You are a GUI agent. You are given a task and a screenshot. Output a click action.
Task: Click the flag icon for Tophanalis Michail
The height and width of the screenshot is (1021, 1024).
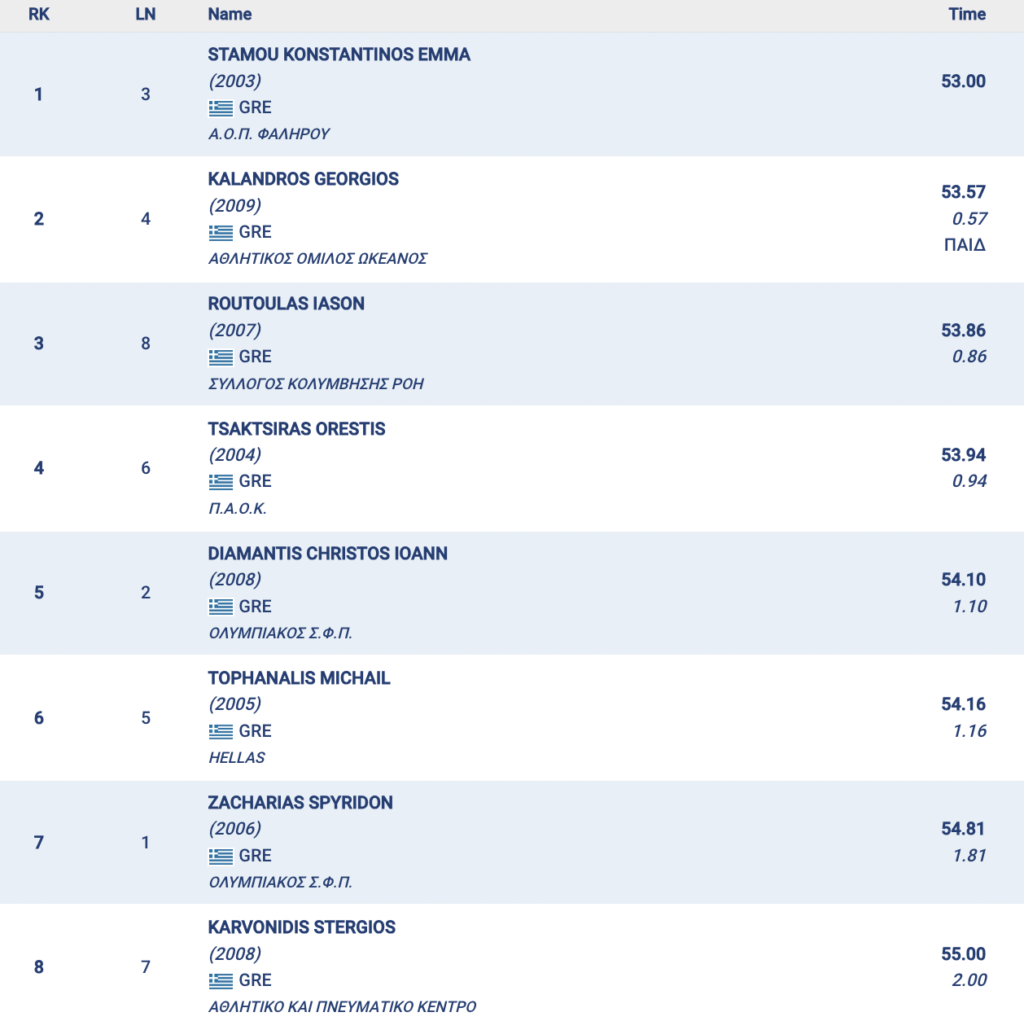[220, 731]
